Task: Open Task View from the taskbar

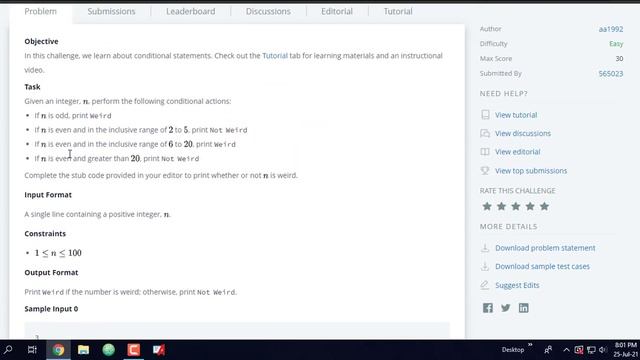Action: pyautogui.click(x=32, y=350)
